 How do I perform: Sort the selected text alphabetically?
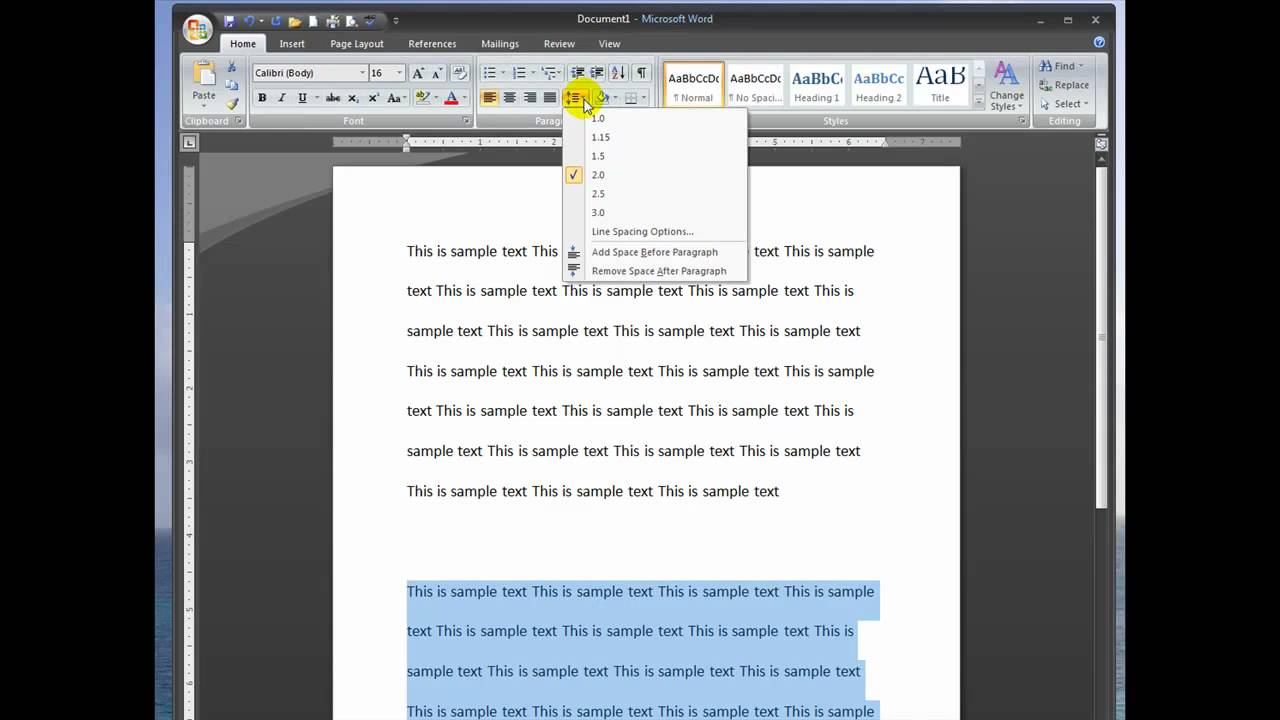coord(618,73)
